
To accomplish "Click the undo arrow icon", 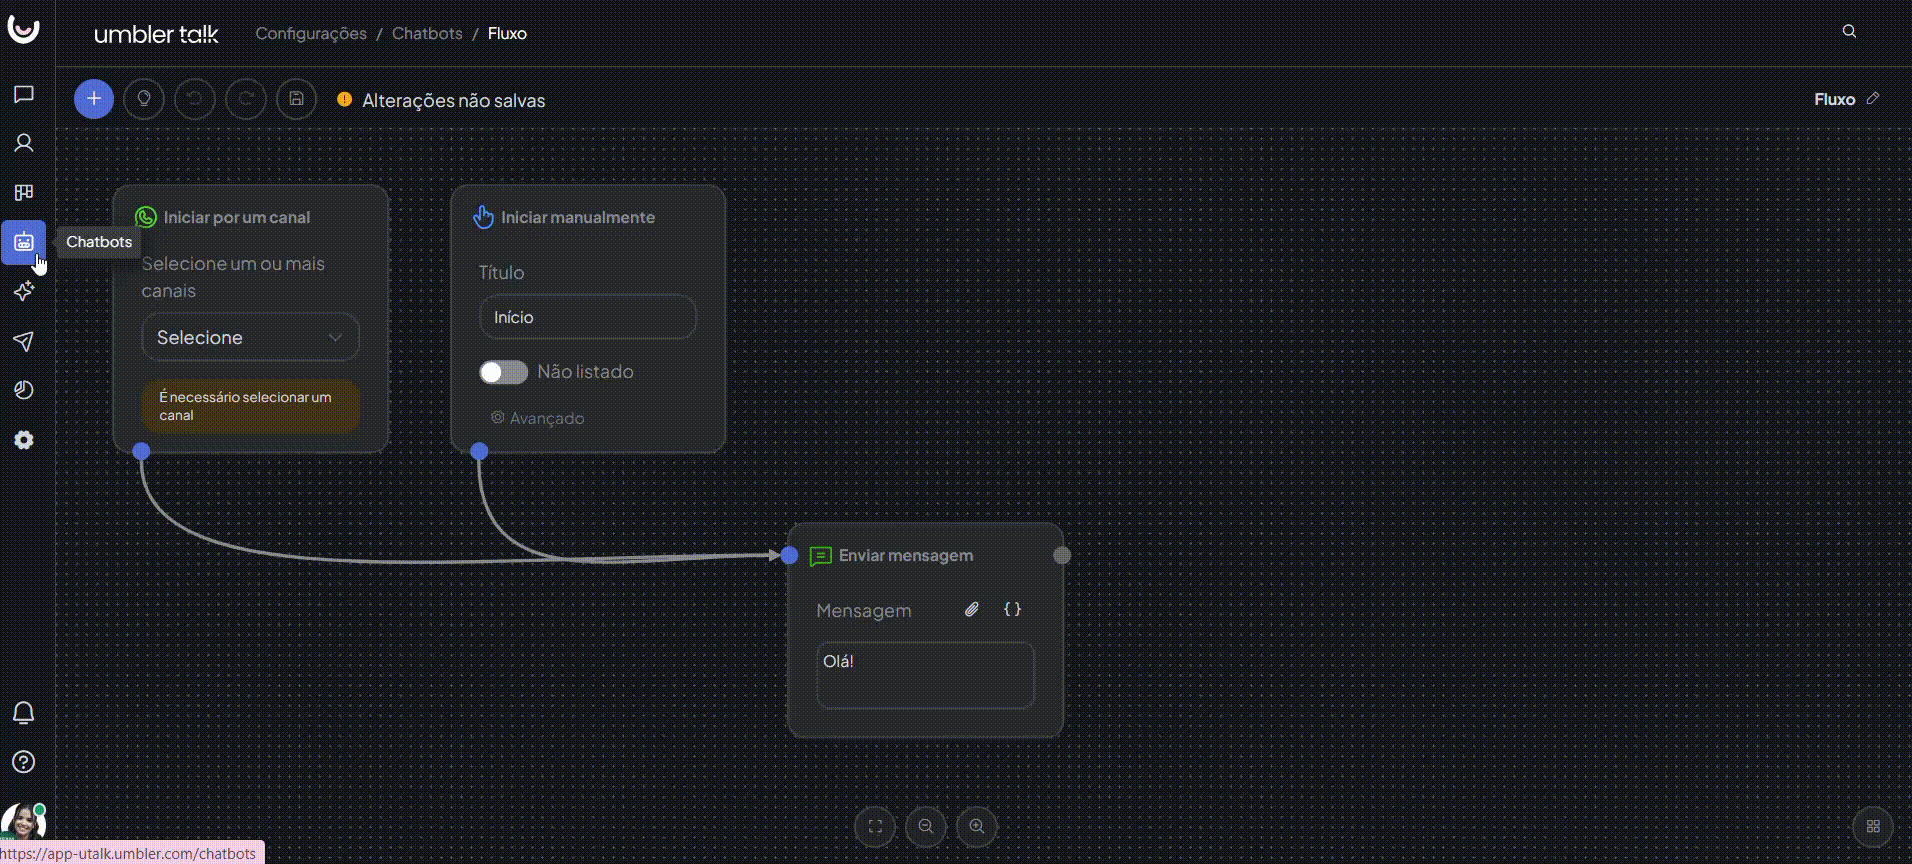I will coord(195,99).
